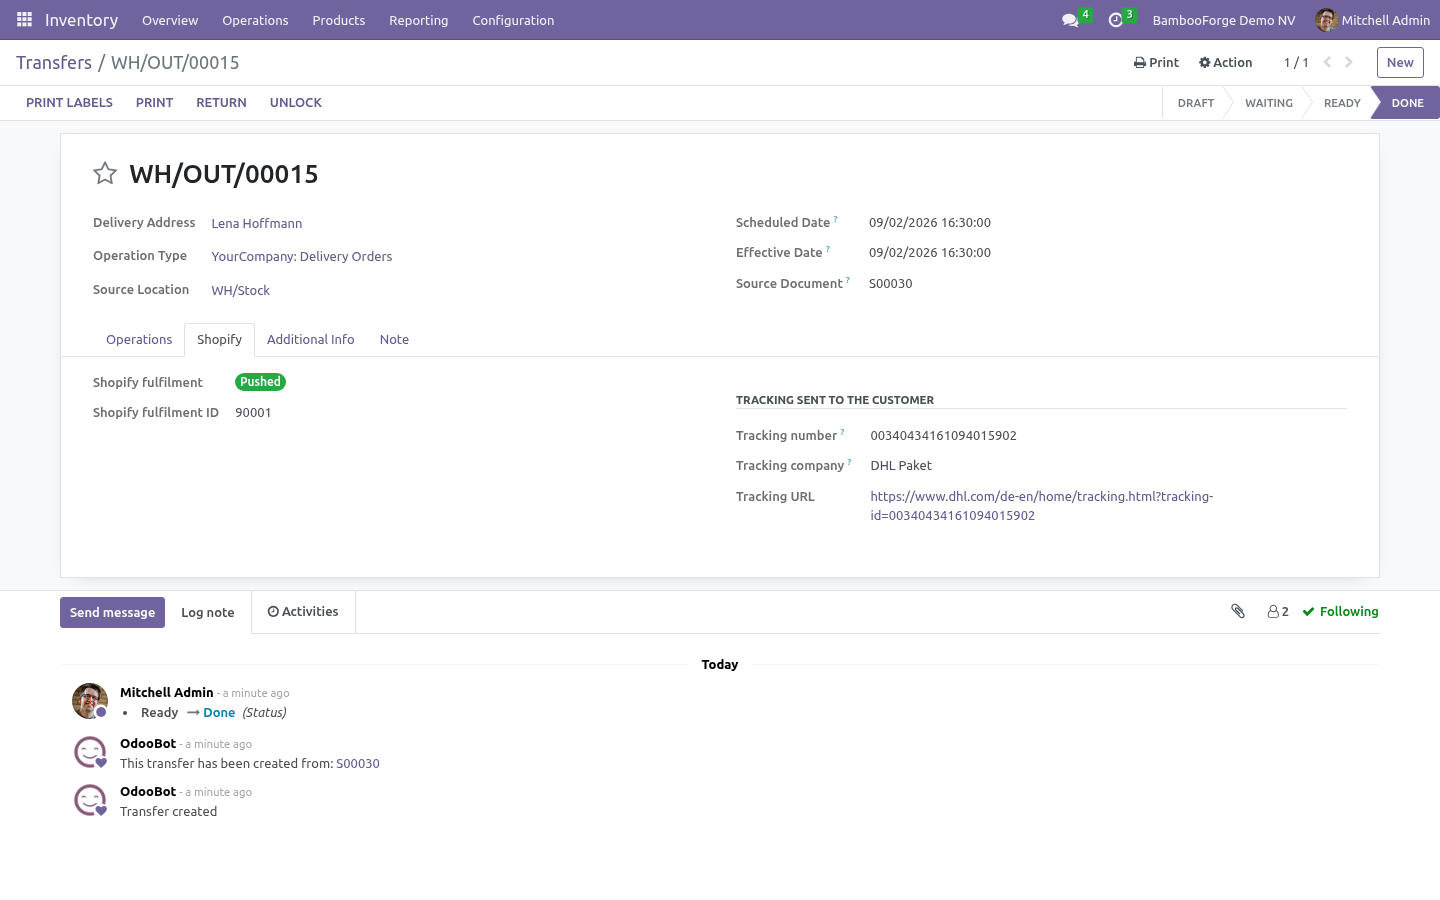Open the Products menu
Viewport: 1440px width, 900px height.
tap(339, 20)
